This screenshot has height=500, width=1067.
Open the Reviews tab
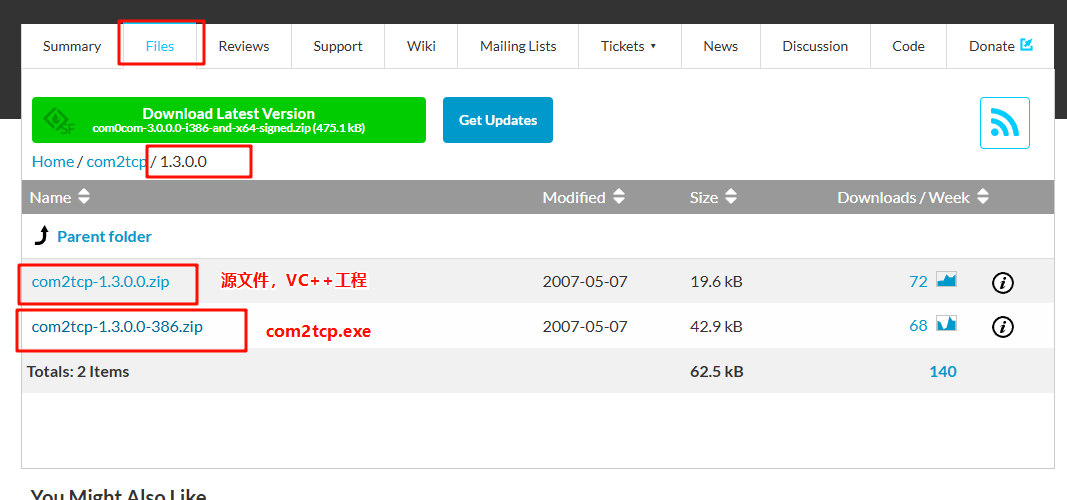[244, 46]
